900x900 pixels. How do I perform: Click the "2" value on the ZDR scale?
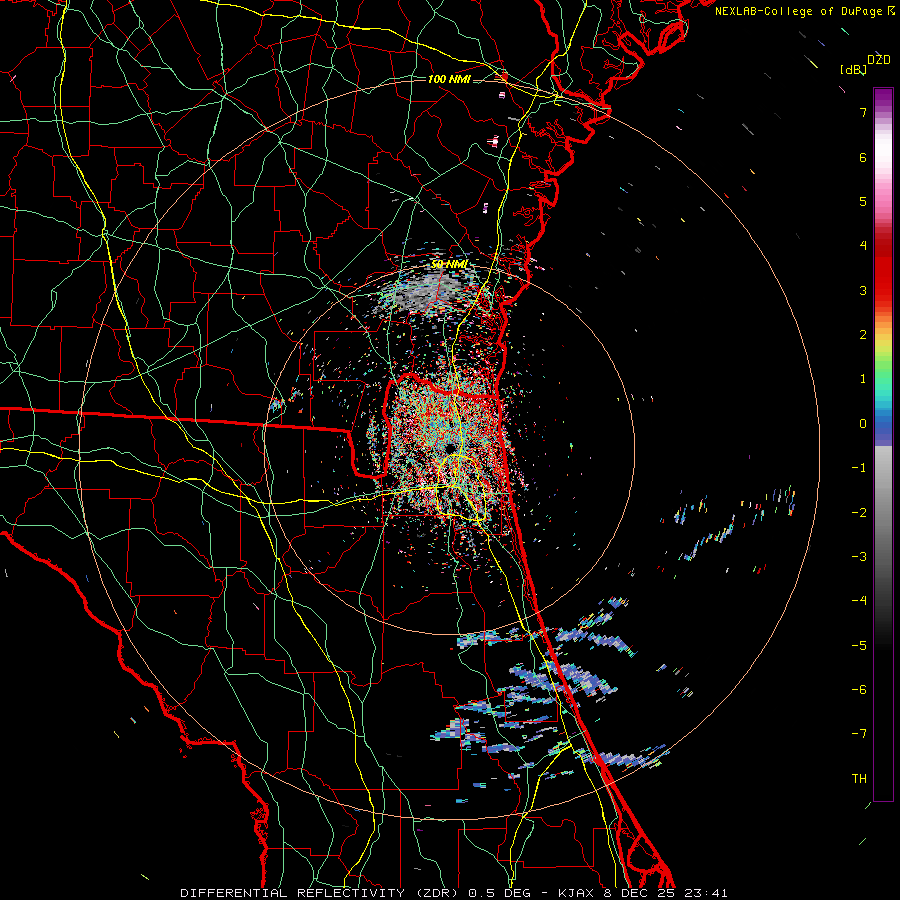[863, 335]
